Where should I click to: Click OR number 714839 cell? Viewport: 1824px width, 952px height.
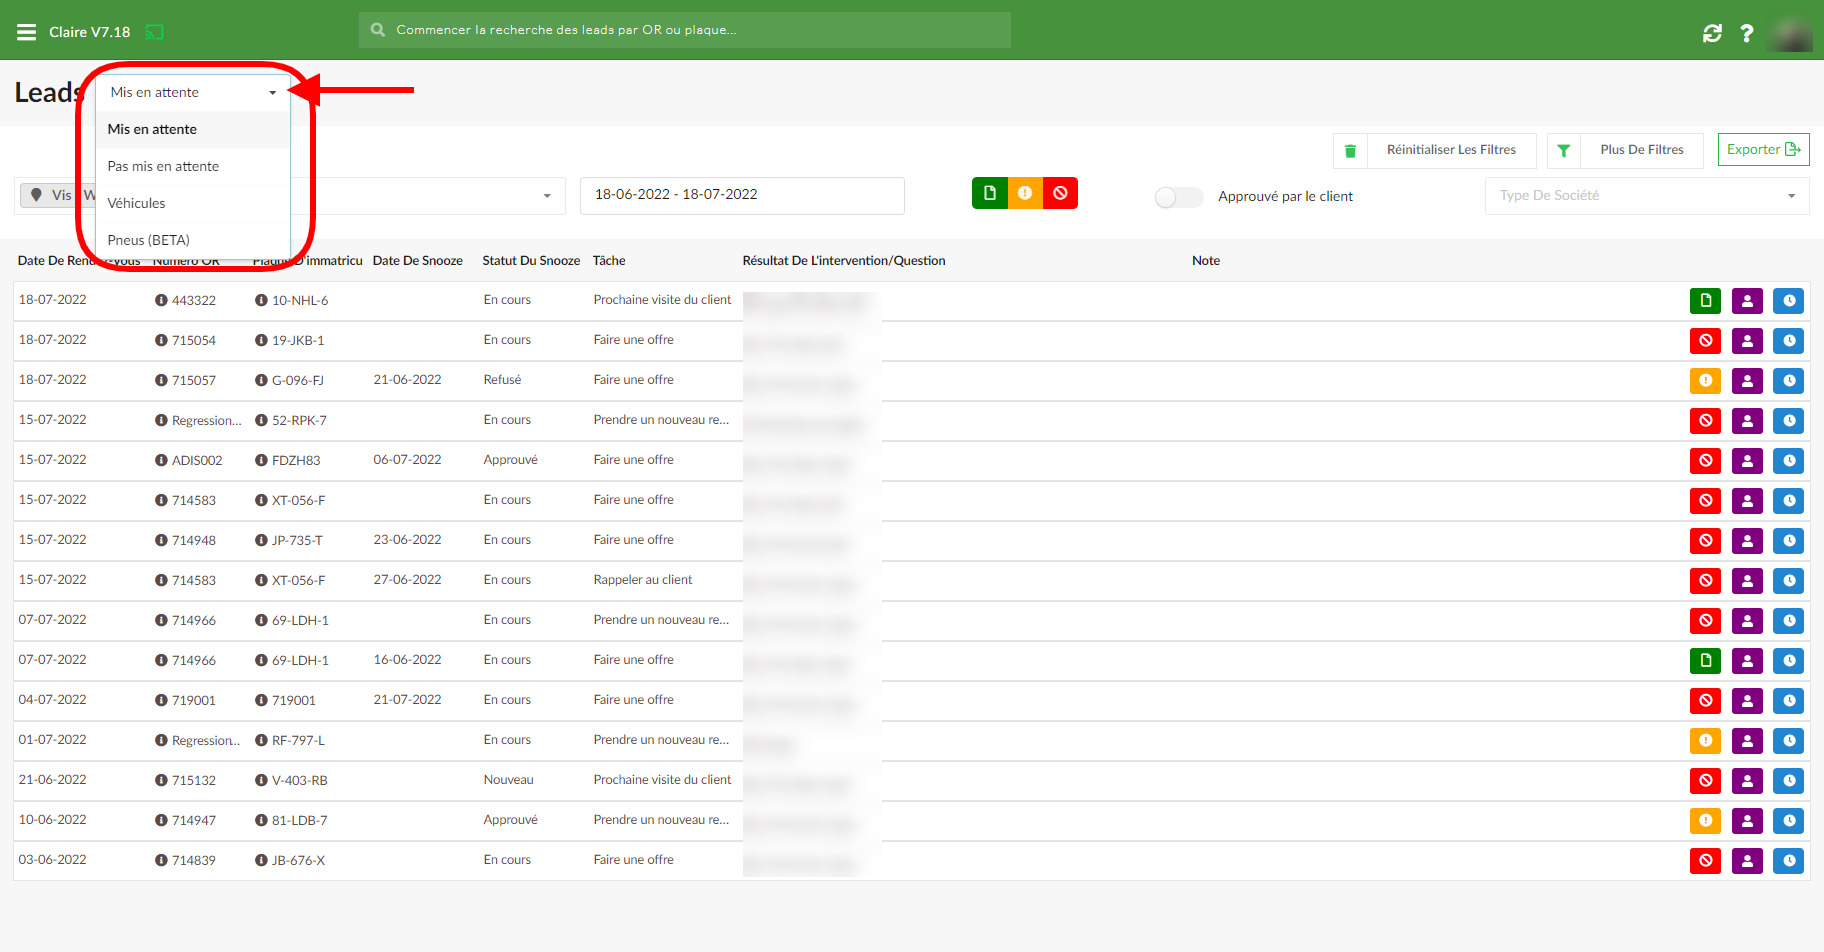pos(194,860)
